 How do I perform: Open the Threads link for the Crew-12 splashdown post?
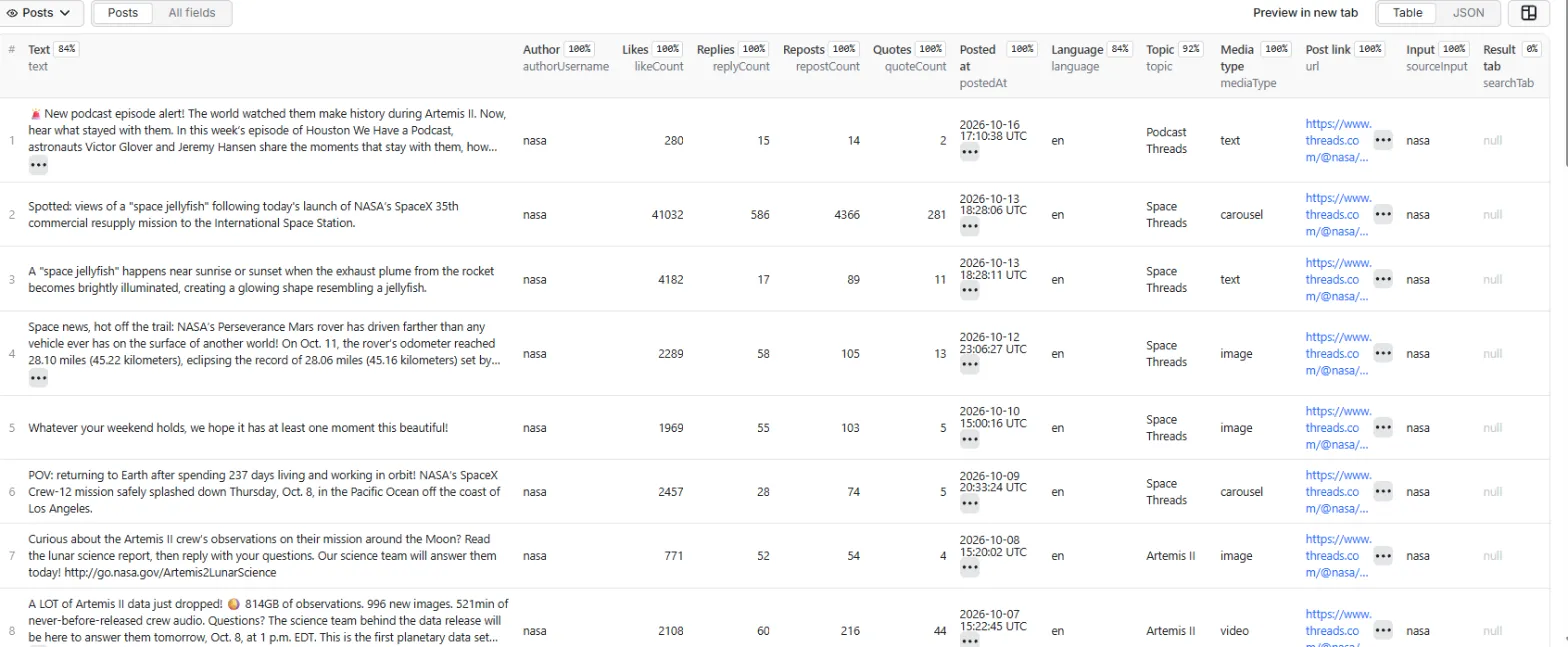click(x=1337, y=492)
